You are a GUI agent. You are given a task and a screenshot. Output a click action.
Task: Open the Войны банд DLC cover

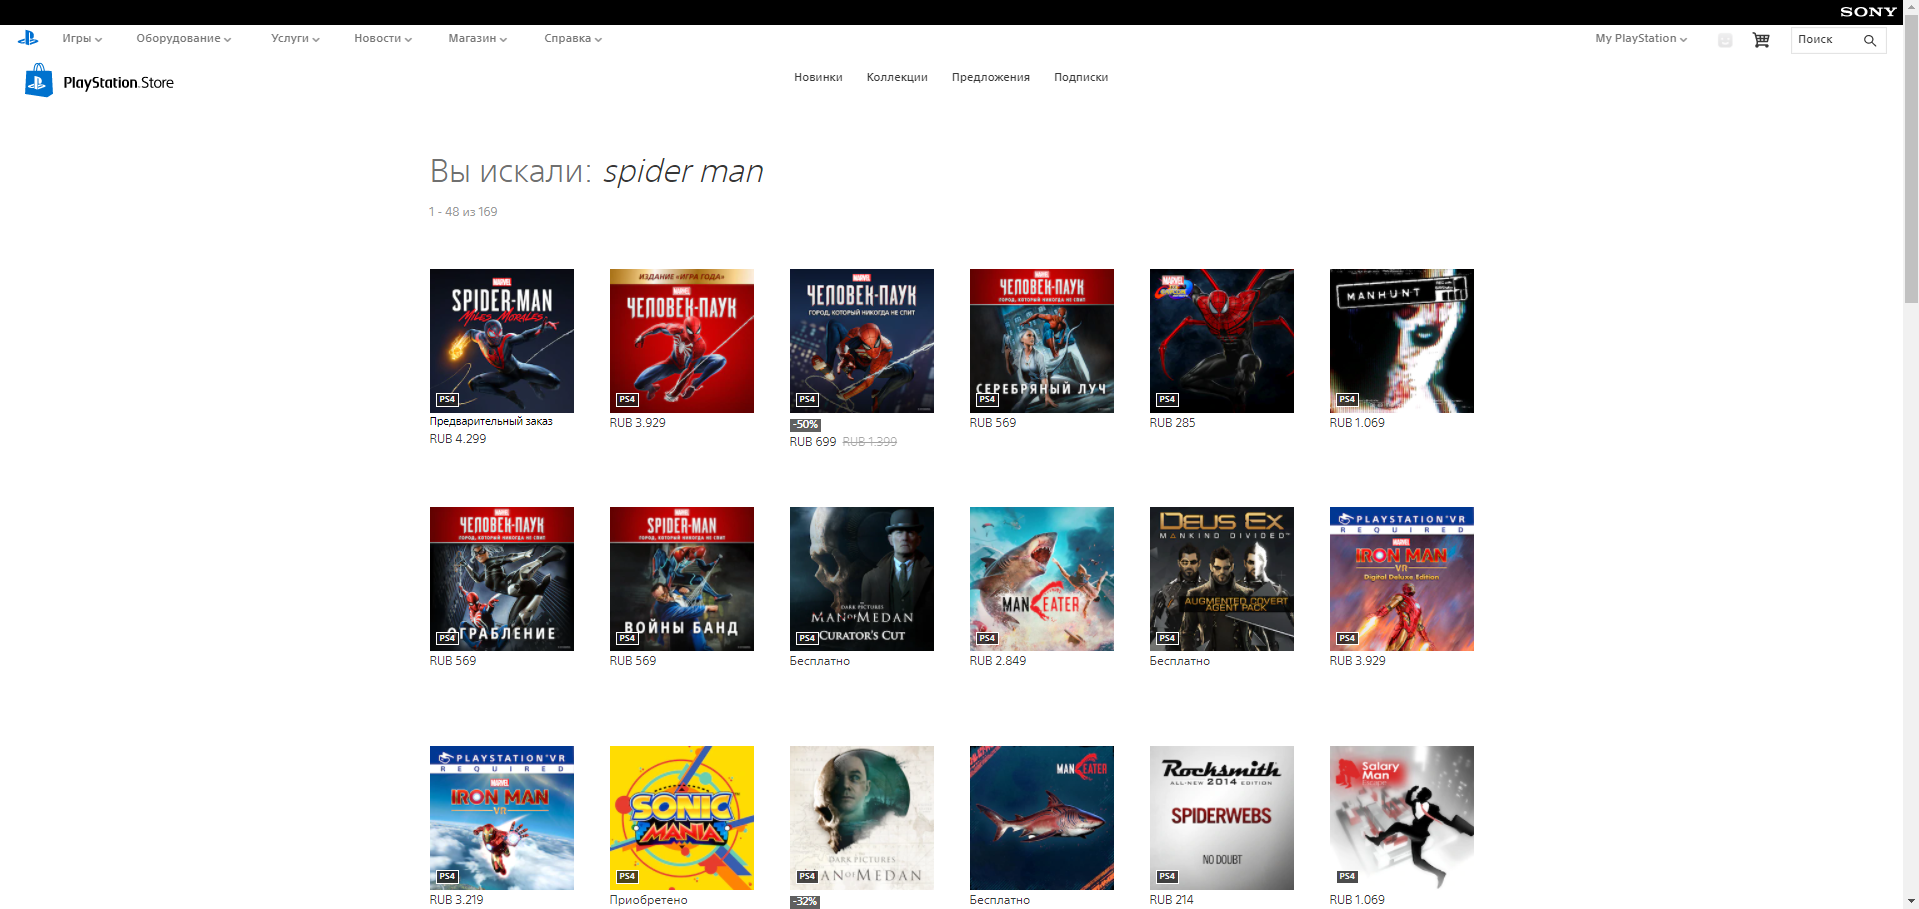coord(682,579)
